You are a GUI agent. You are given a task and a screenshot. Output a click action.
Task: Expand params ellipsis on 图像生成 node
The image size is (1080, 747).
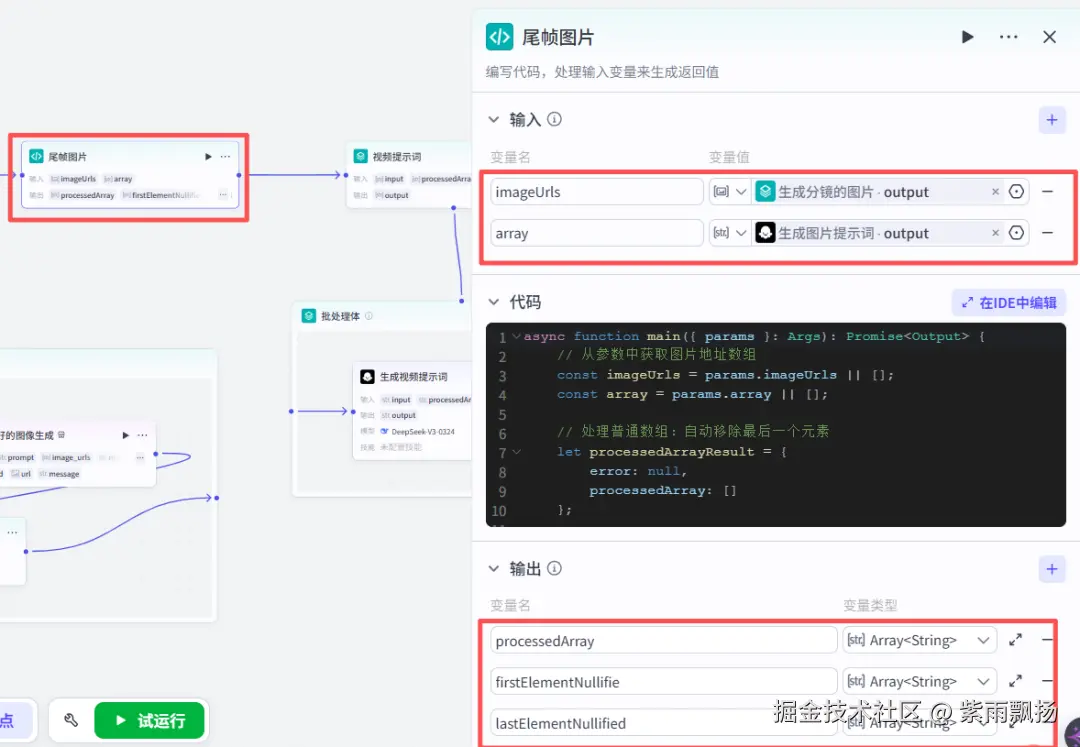140,457
